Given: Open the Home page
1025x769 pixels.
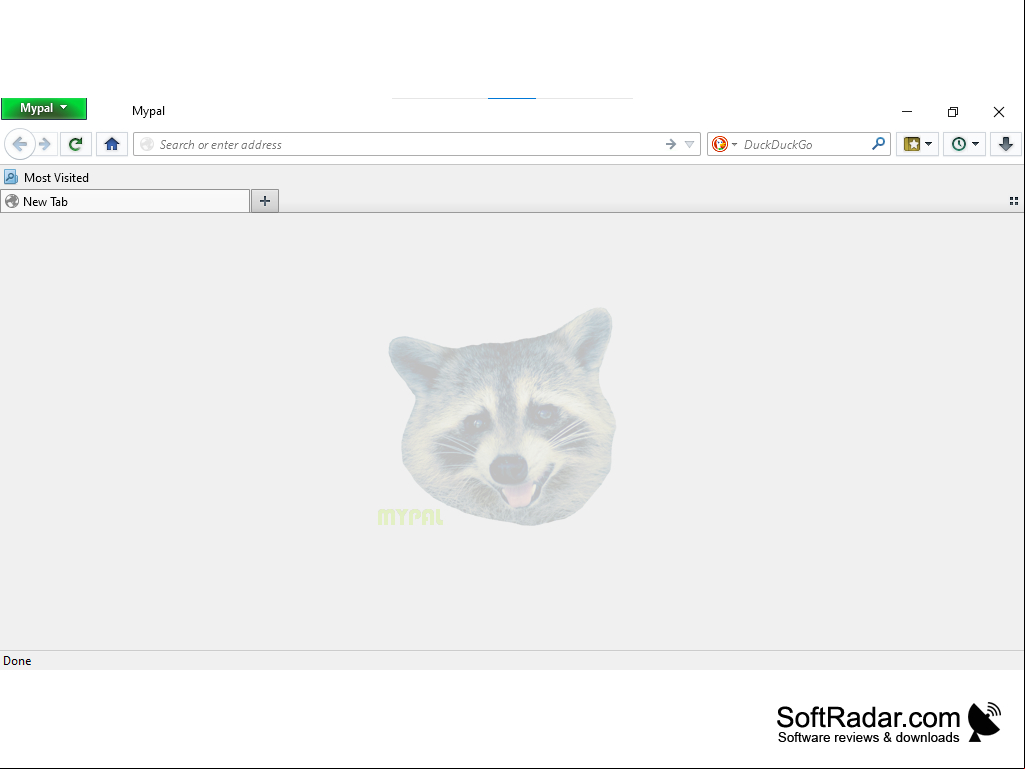Looking at the screenshot, I should tap(112, 144).
